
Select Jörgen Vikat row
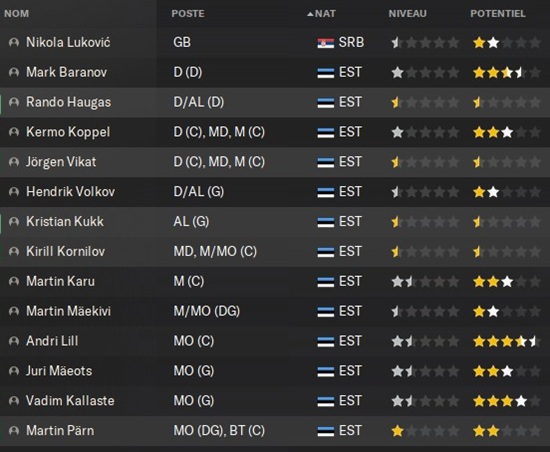click(275, 162)
